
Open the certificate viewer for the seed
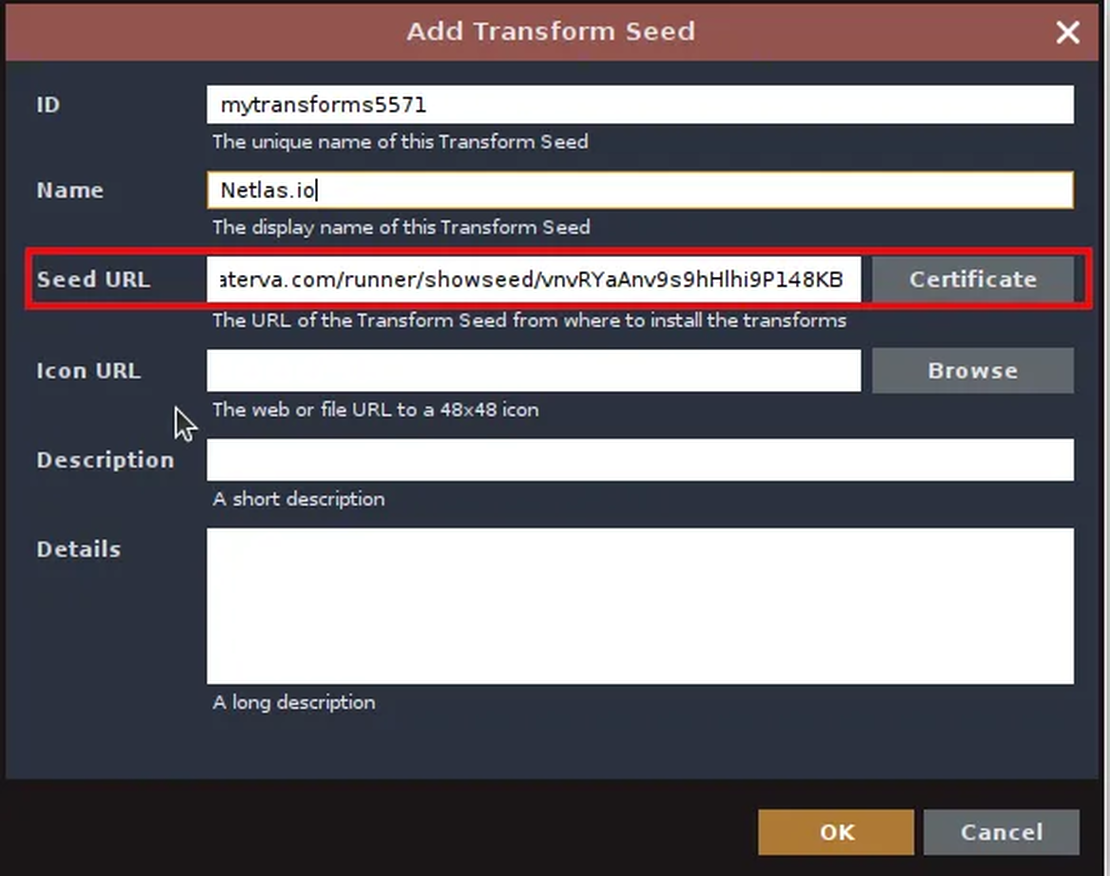click(x=972, y=279)
